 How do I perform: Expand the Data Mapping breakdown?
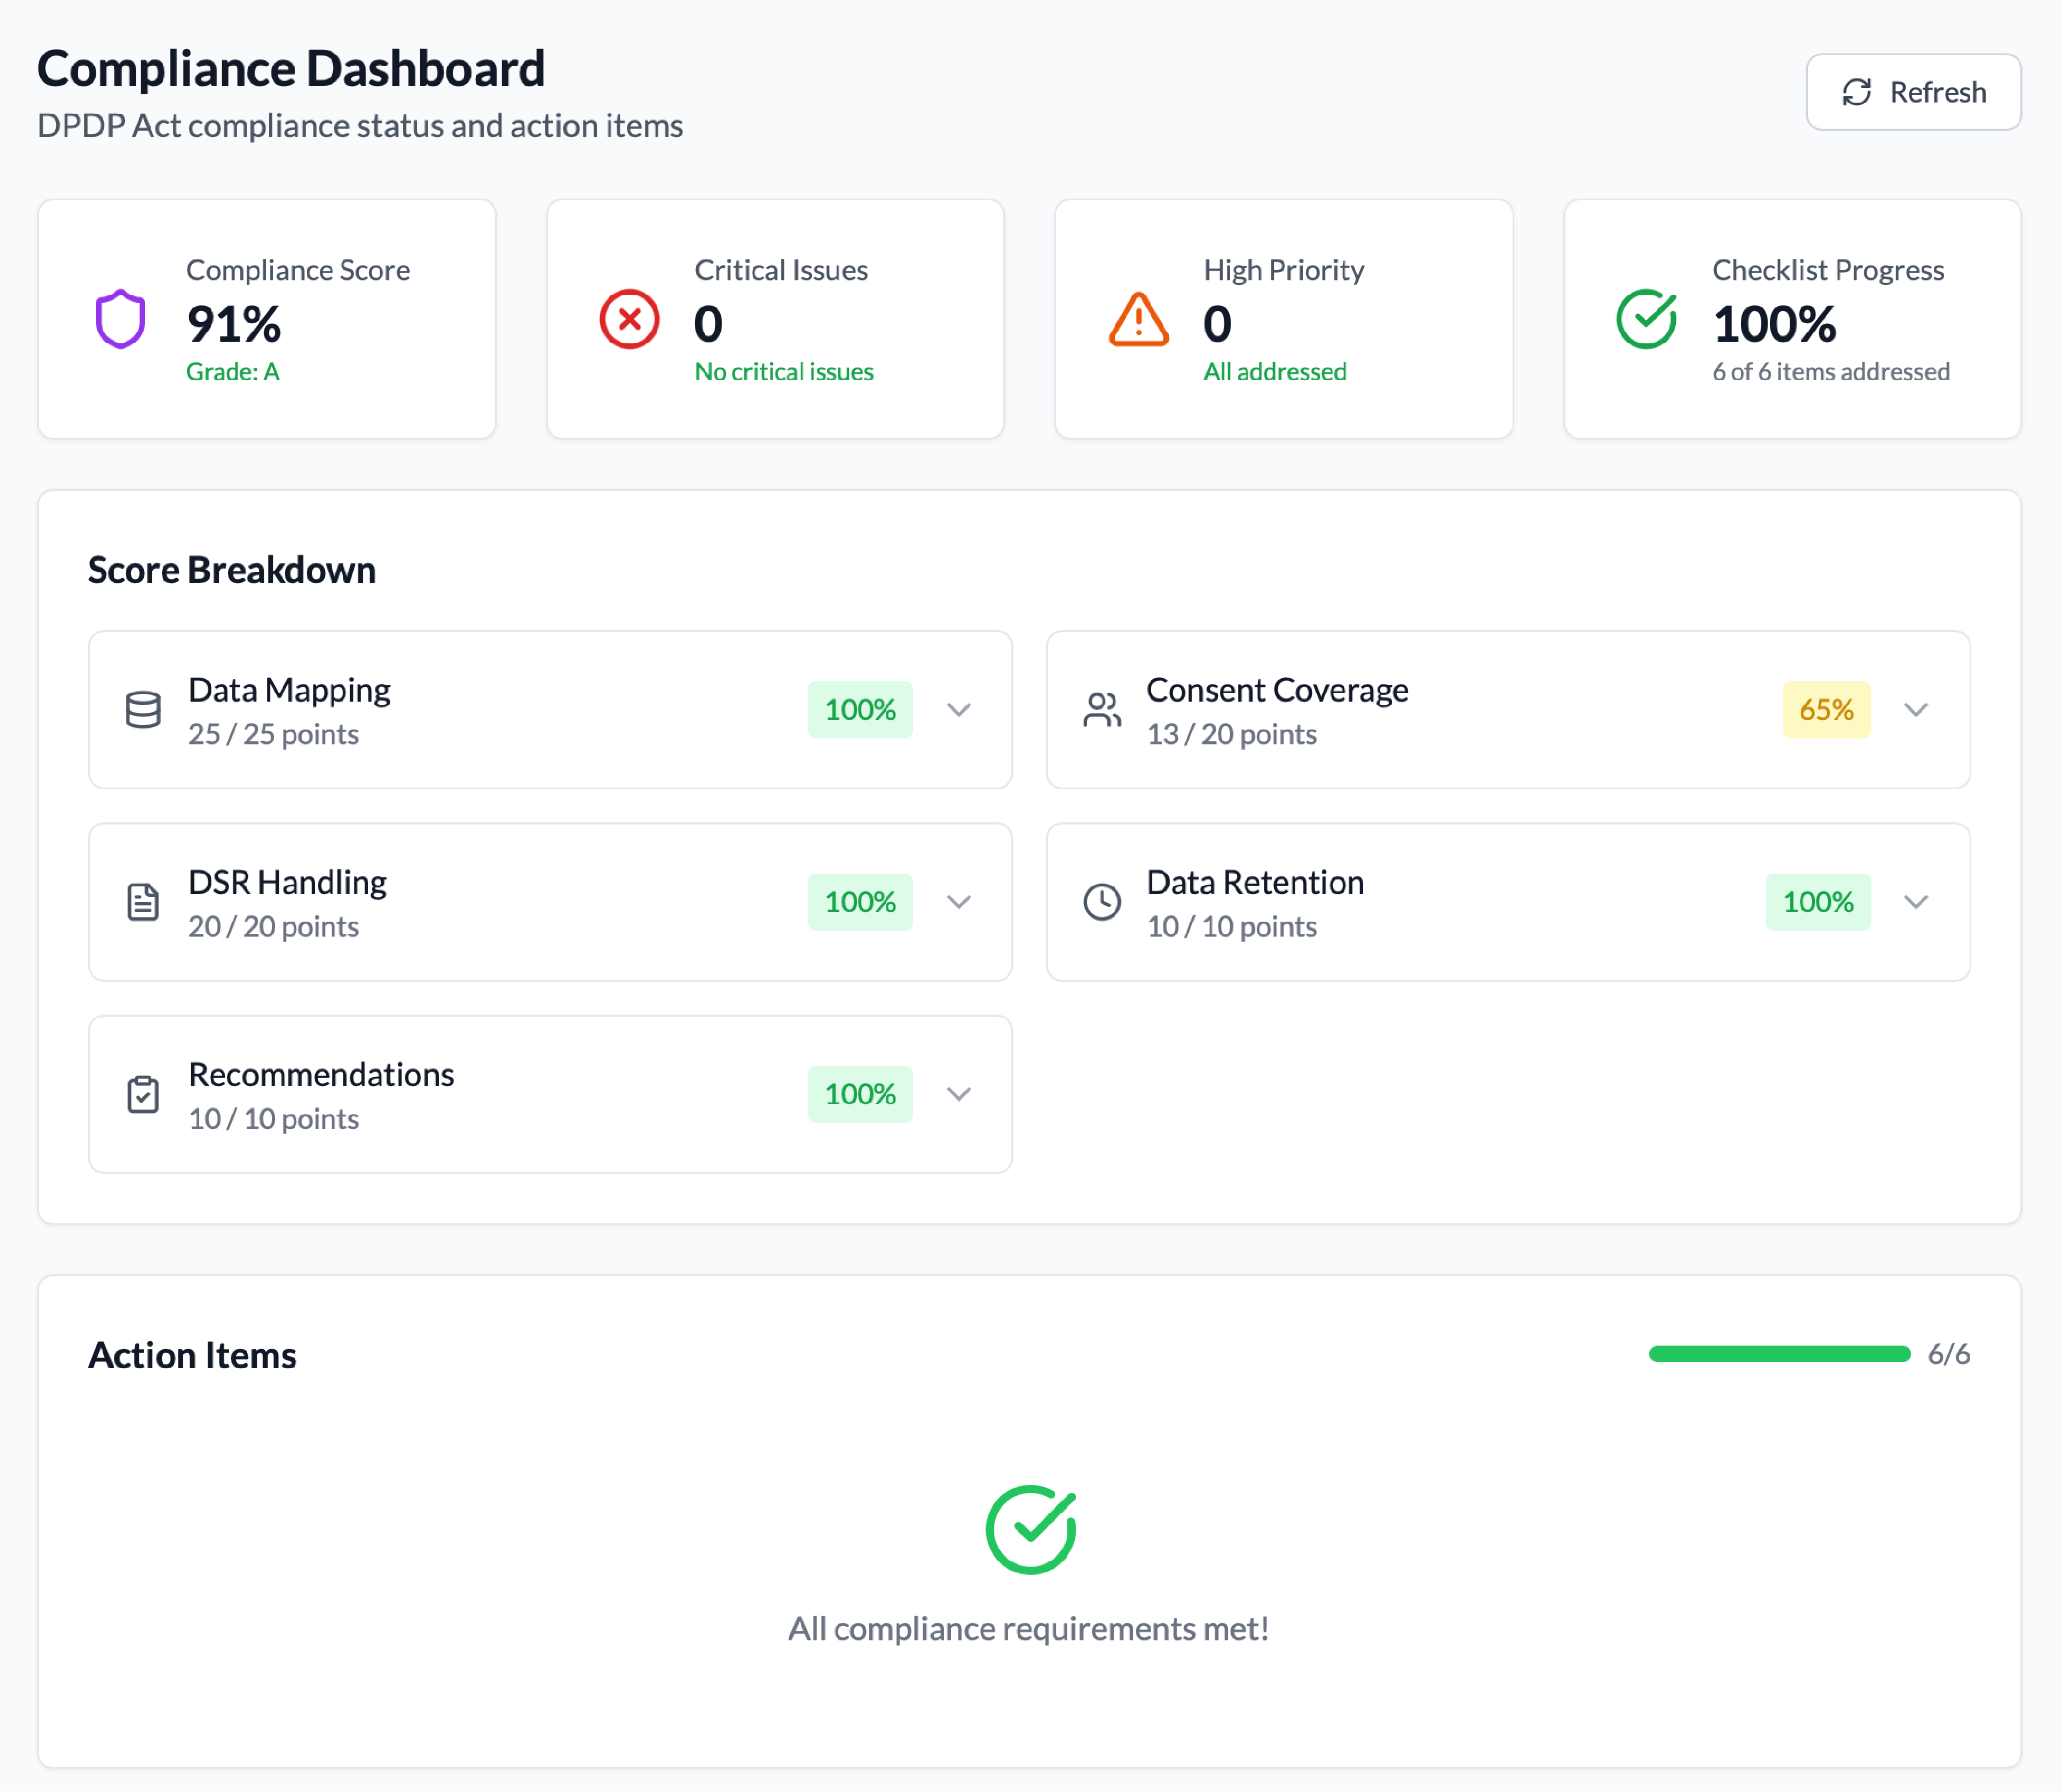tap(959, 709)
